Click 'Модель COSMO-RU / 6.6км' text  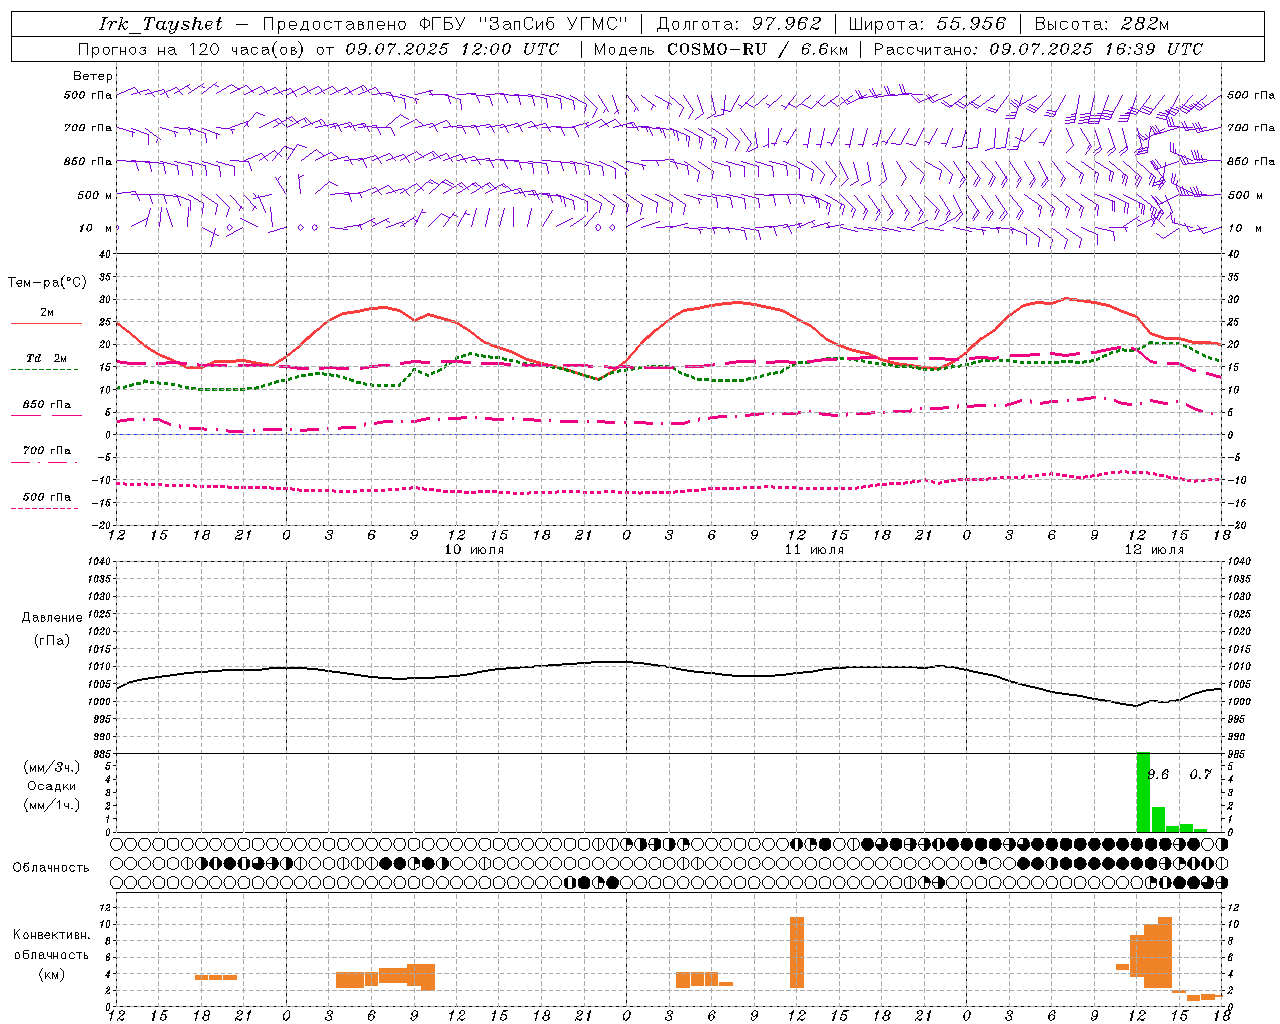point(721,49)
